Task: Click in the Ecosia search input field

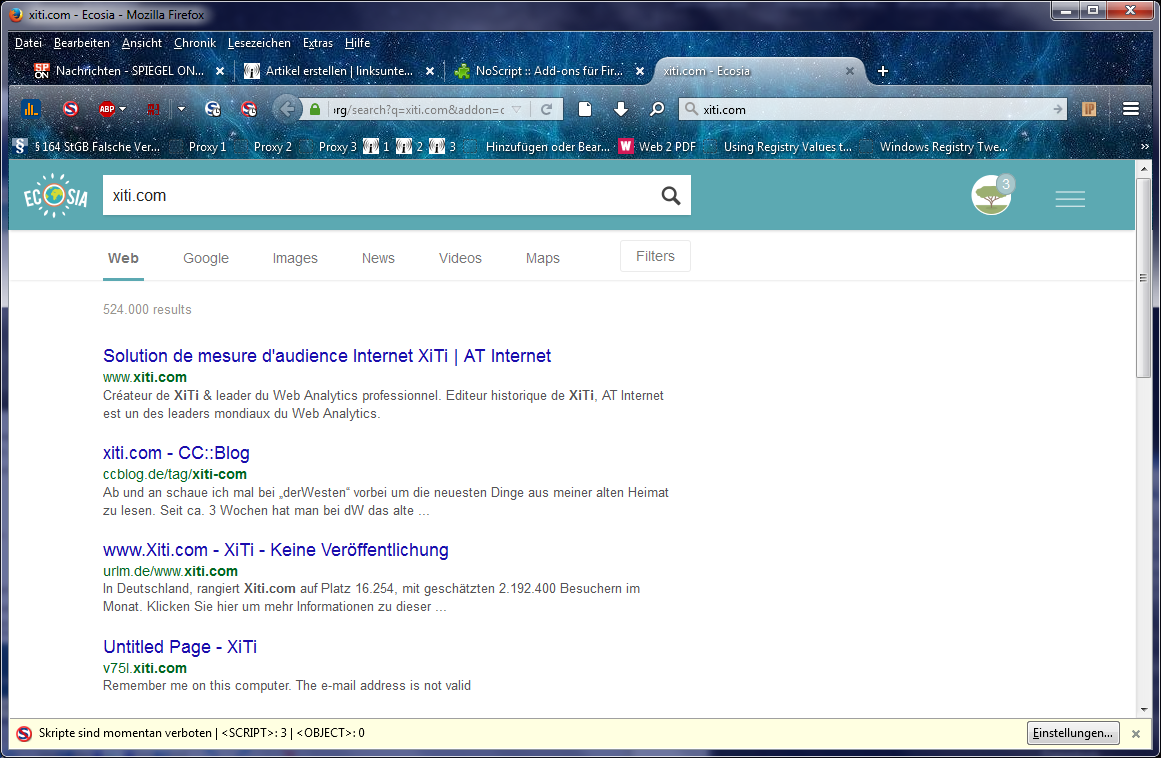Action: pos(380,196)
